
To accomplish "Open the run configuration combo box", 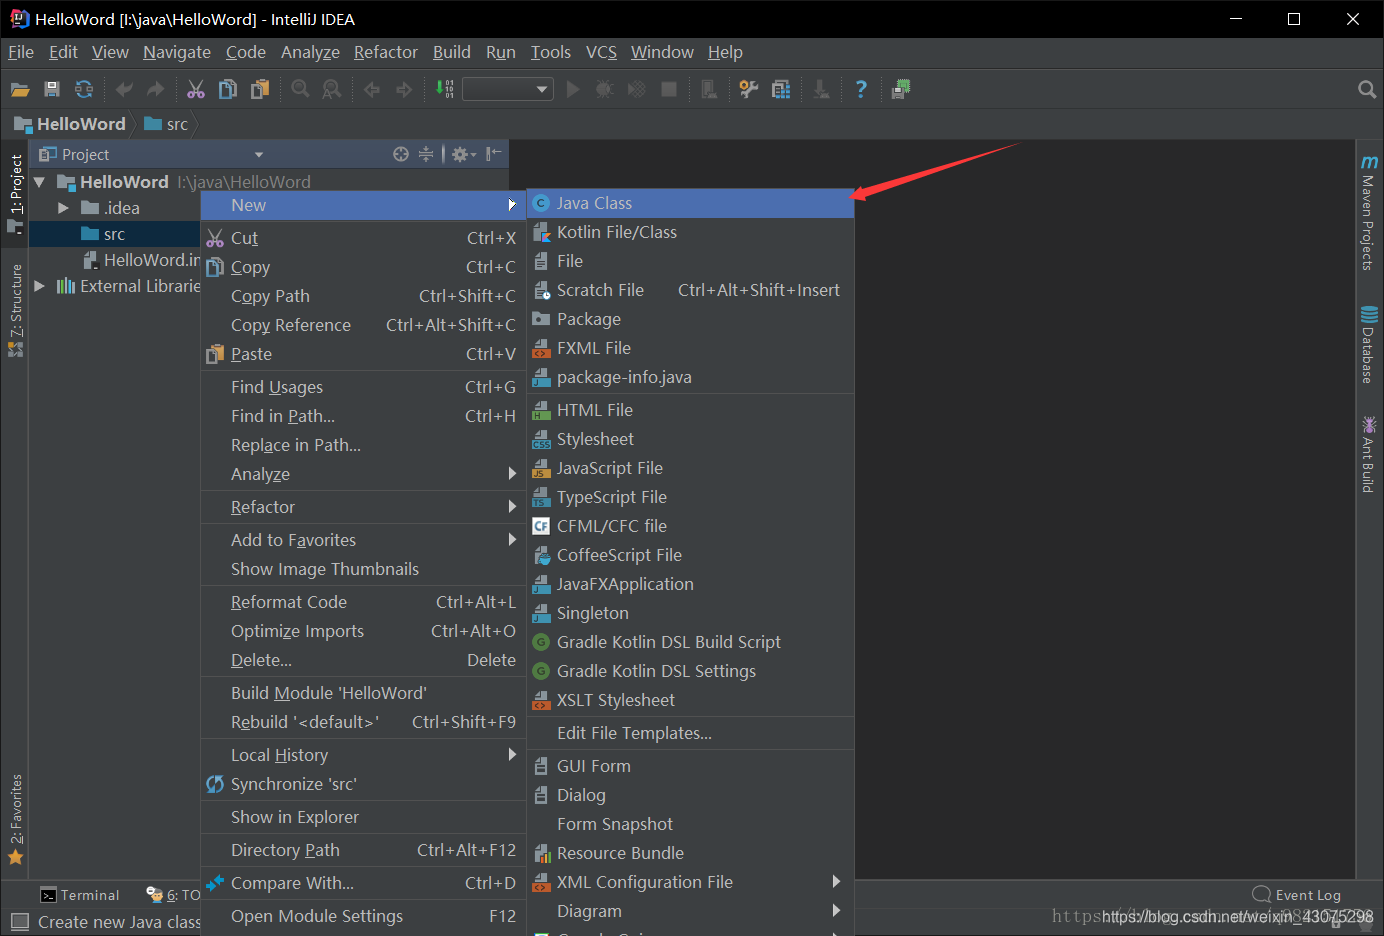I will (x=508, y=89).
